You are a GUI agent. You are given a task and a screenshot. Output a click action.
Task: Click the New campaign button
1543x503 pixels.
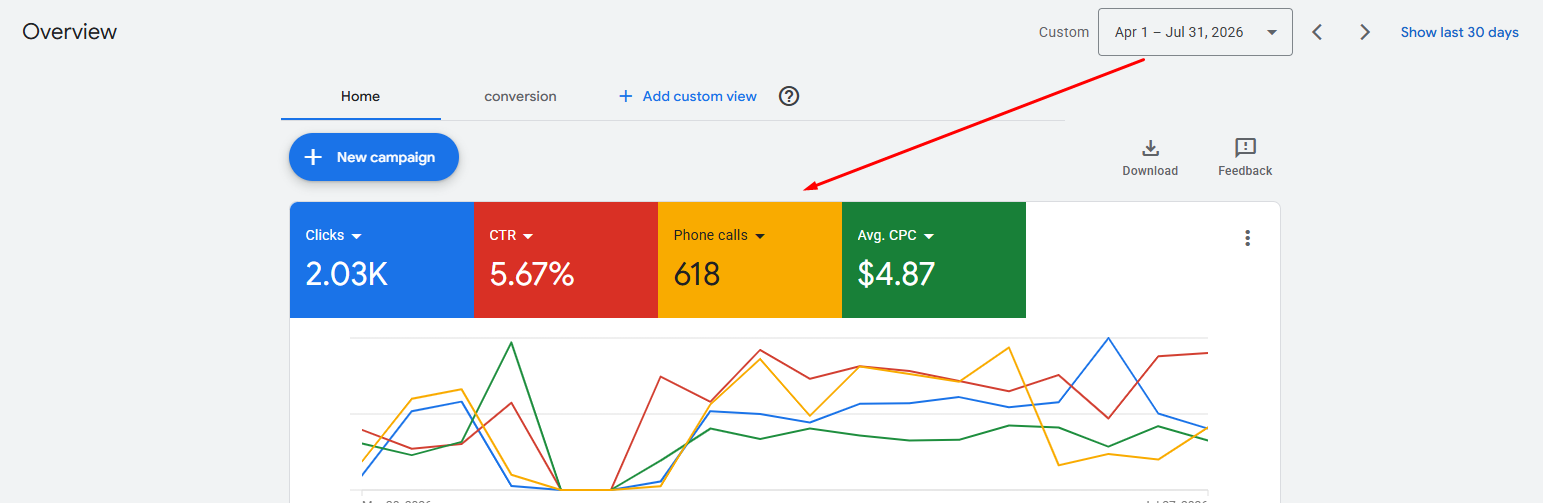[x=374, y=157]
